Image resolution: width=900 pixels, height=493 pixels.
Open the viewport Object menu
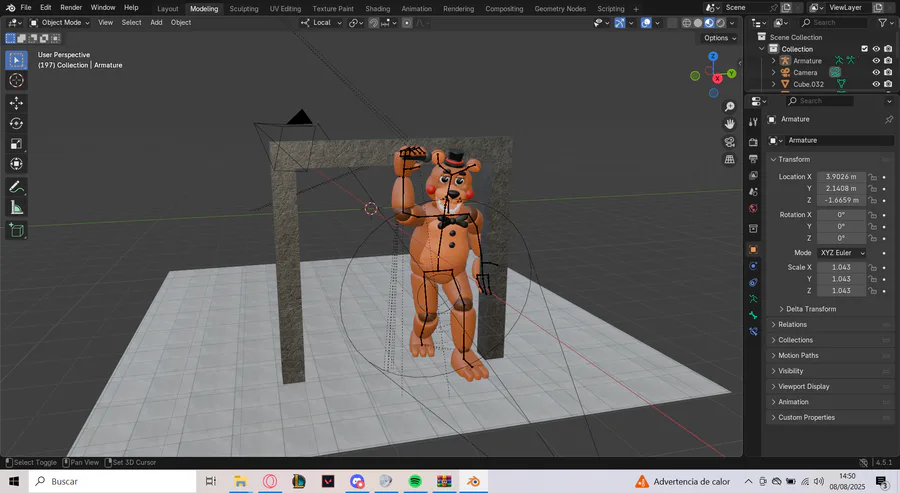(181, 22)
